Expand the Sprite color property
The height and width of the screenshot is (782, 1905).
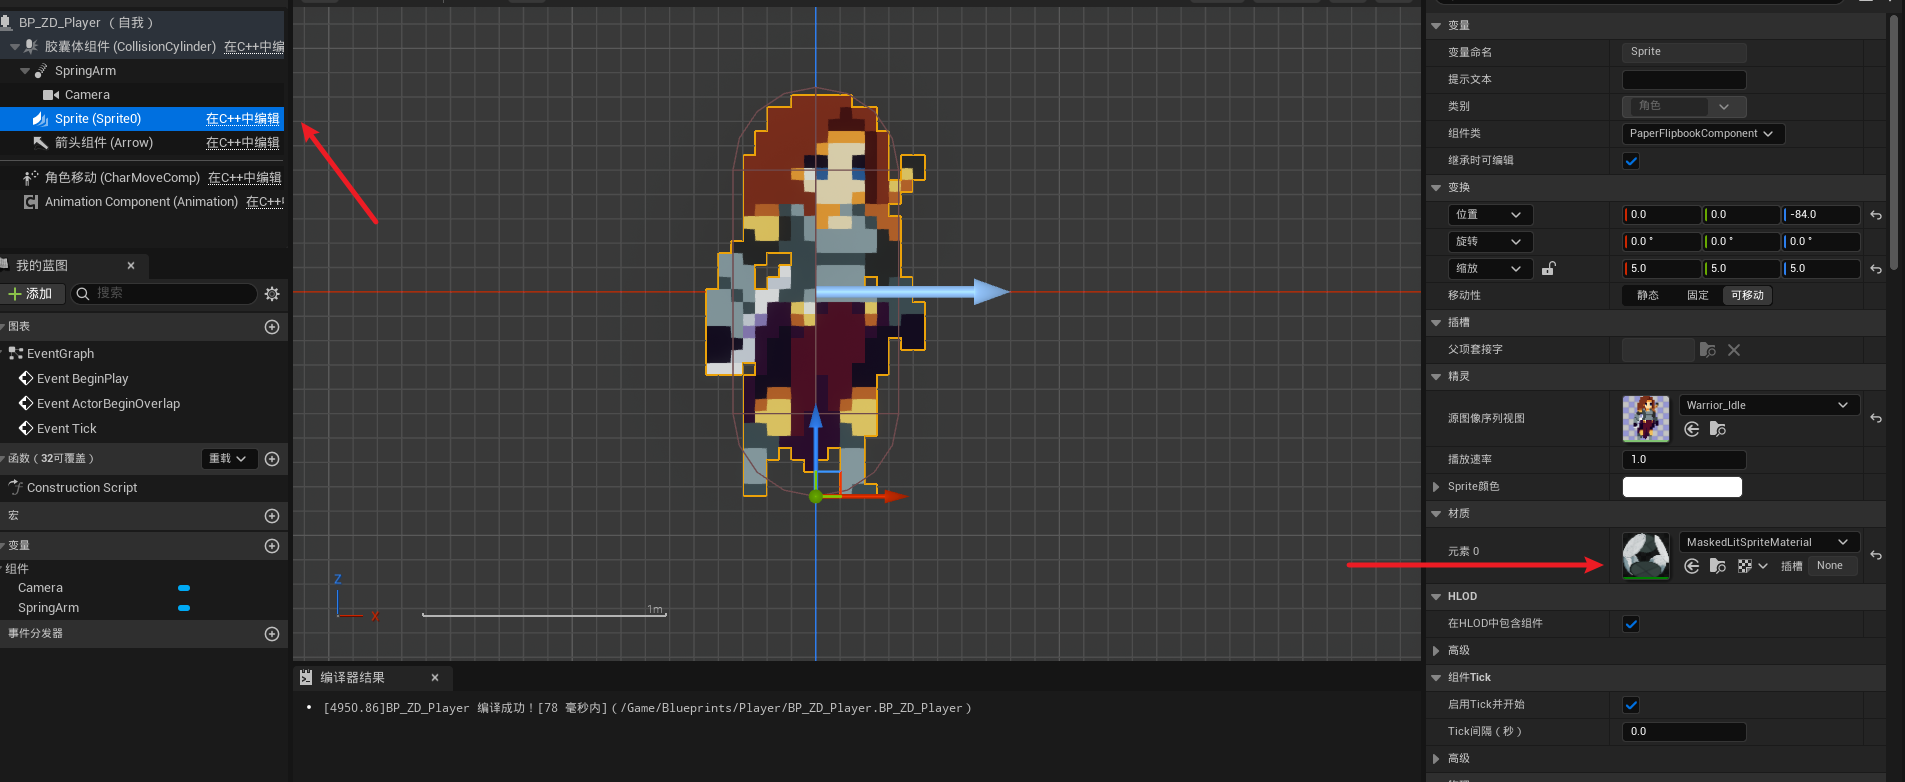tap(1436, 487)
